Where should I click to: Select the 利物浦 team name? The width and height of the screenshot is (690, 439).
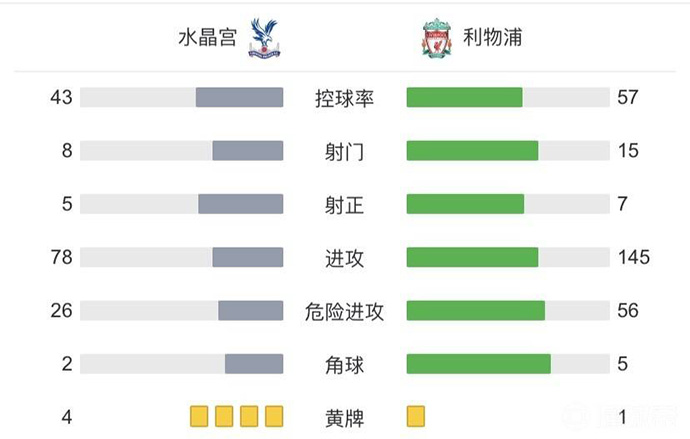coord(492,39)
